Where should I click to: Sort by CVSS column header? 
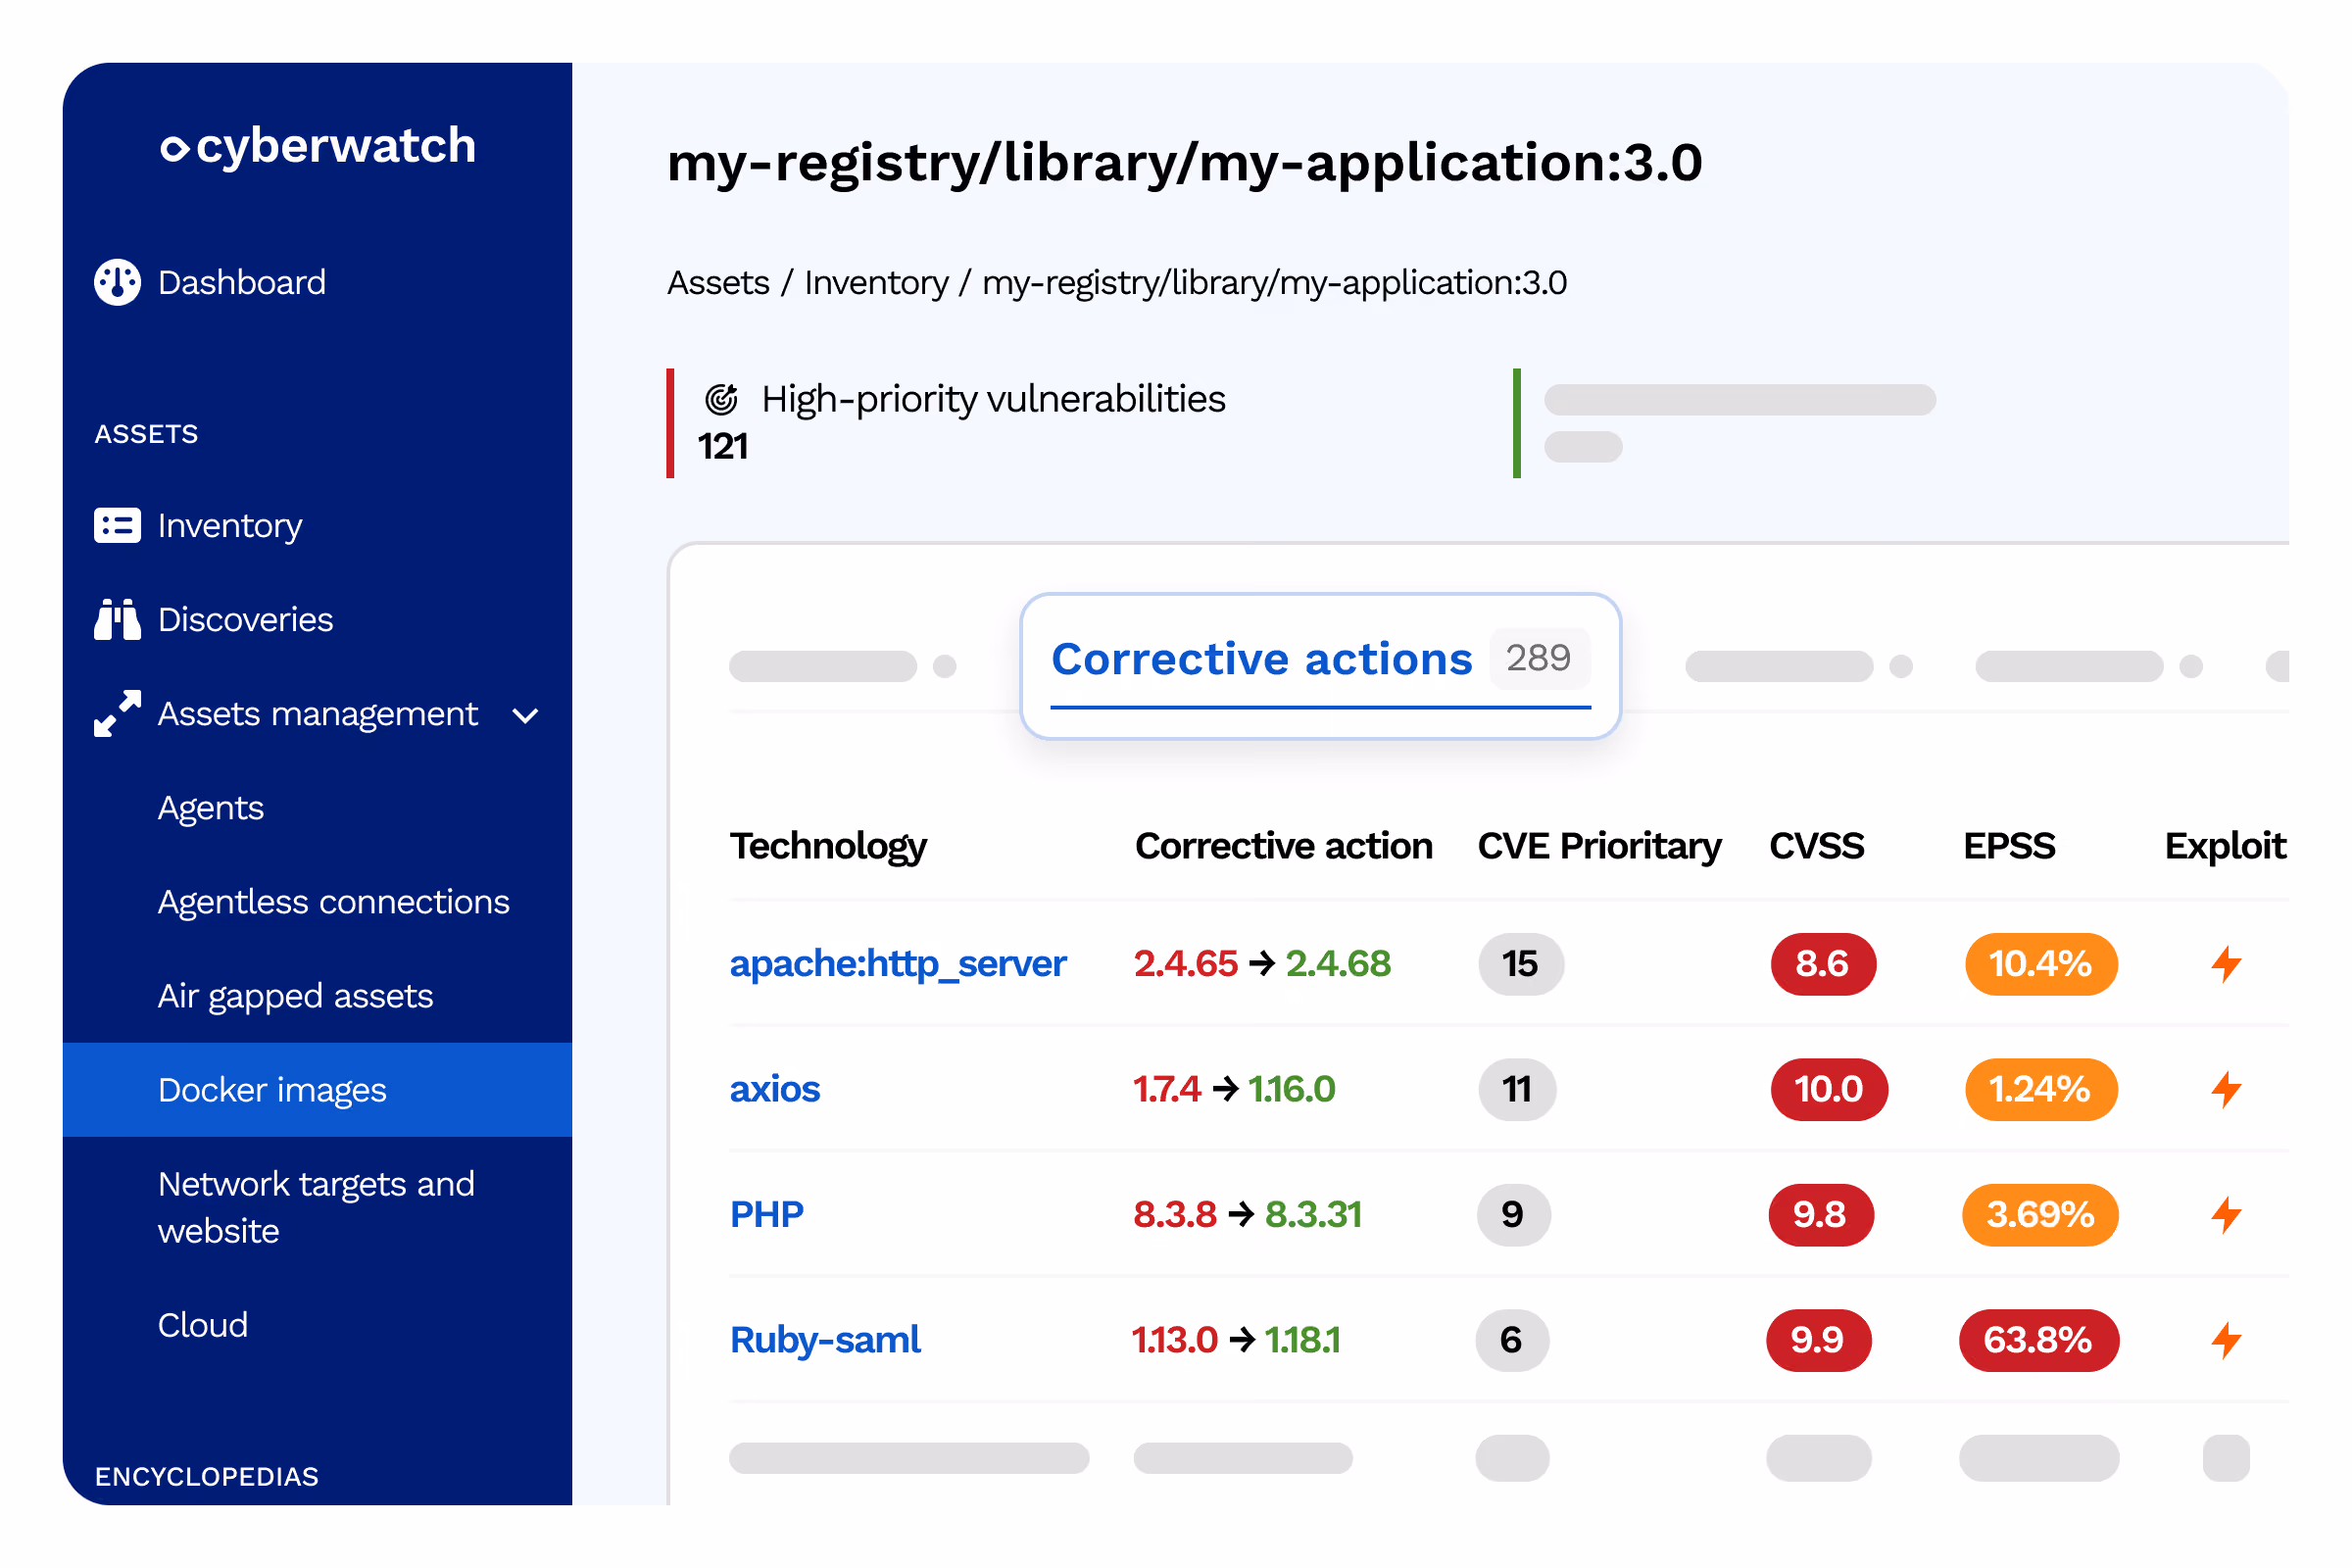[x=1816, y=846]
